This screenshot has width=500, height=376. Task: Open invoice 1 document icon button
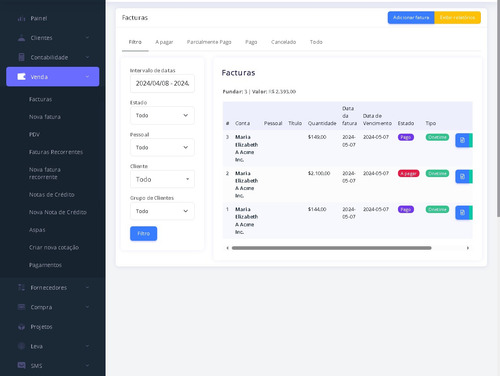(462, 212)
